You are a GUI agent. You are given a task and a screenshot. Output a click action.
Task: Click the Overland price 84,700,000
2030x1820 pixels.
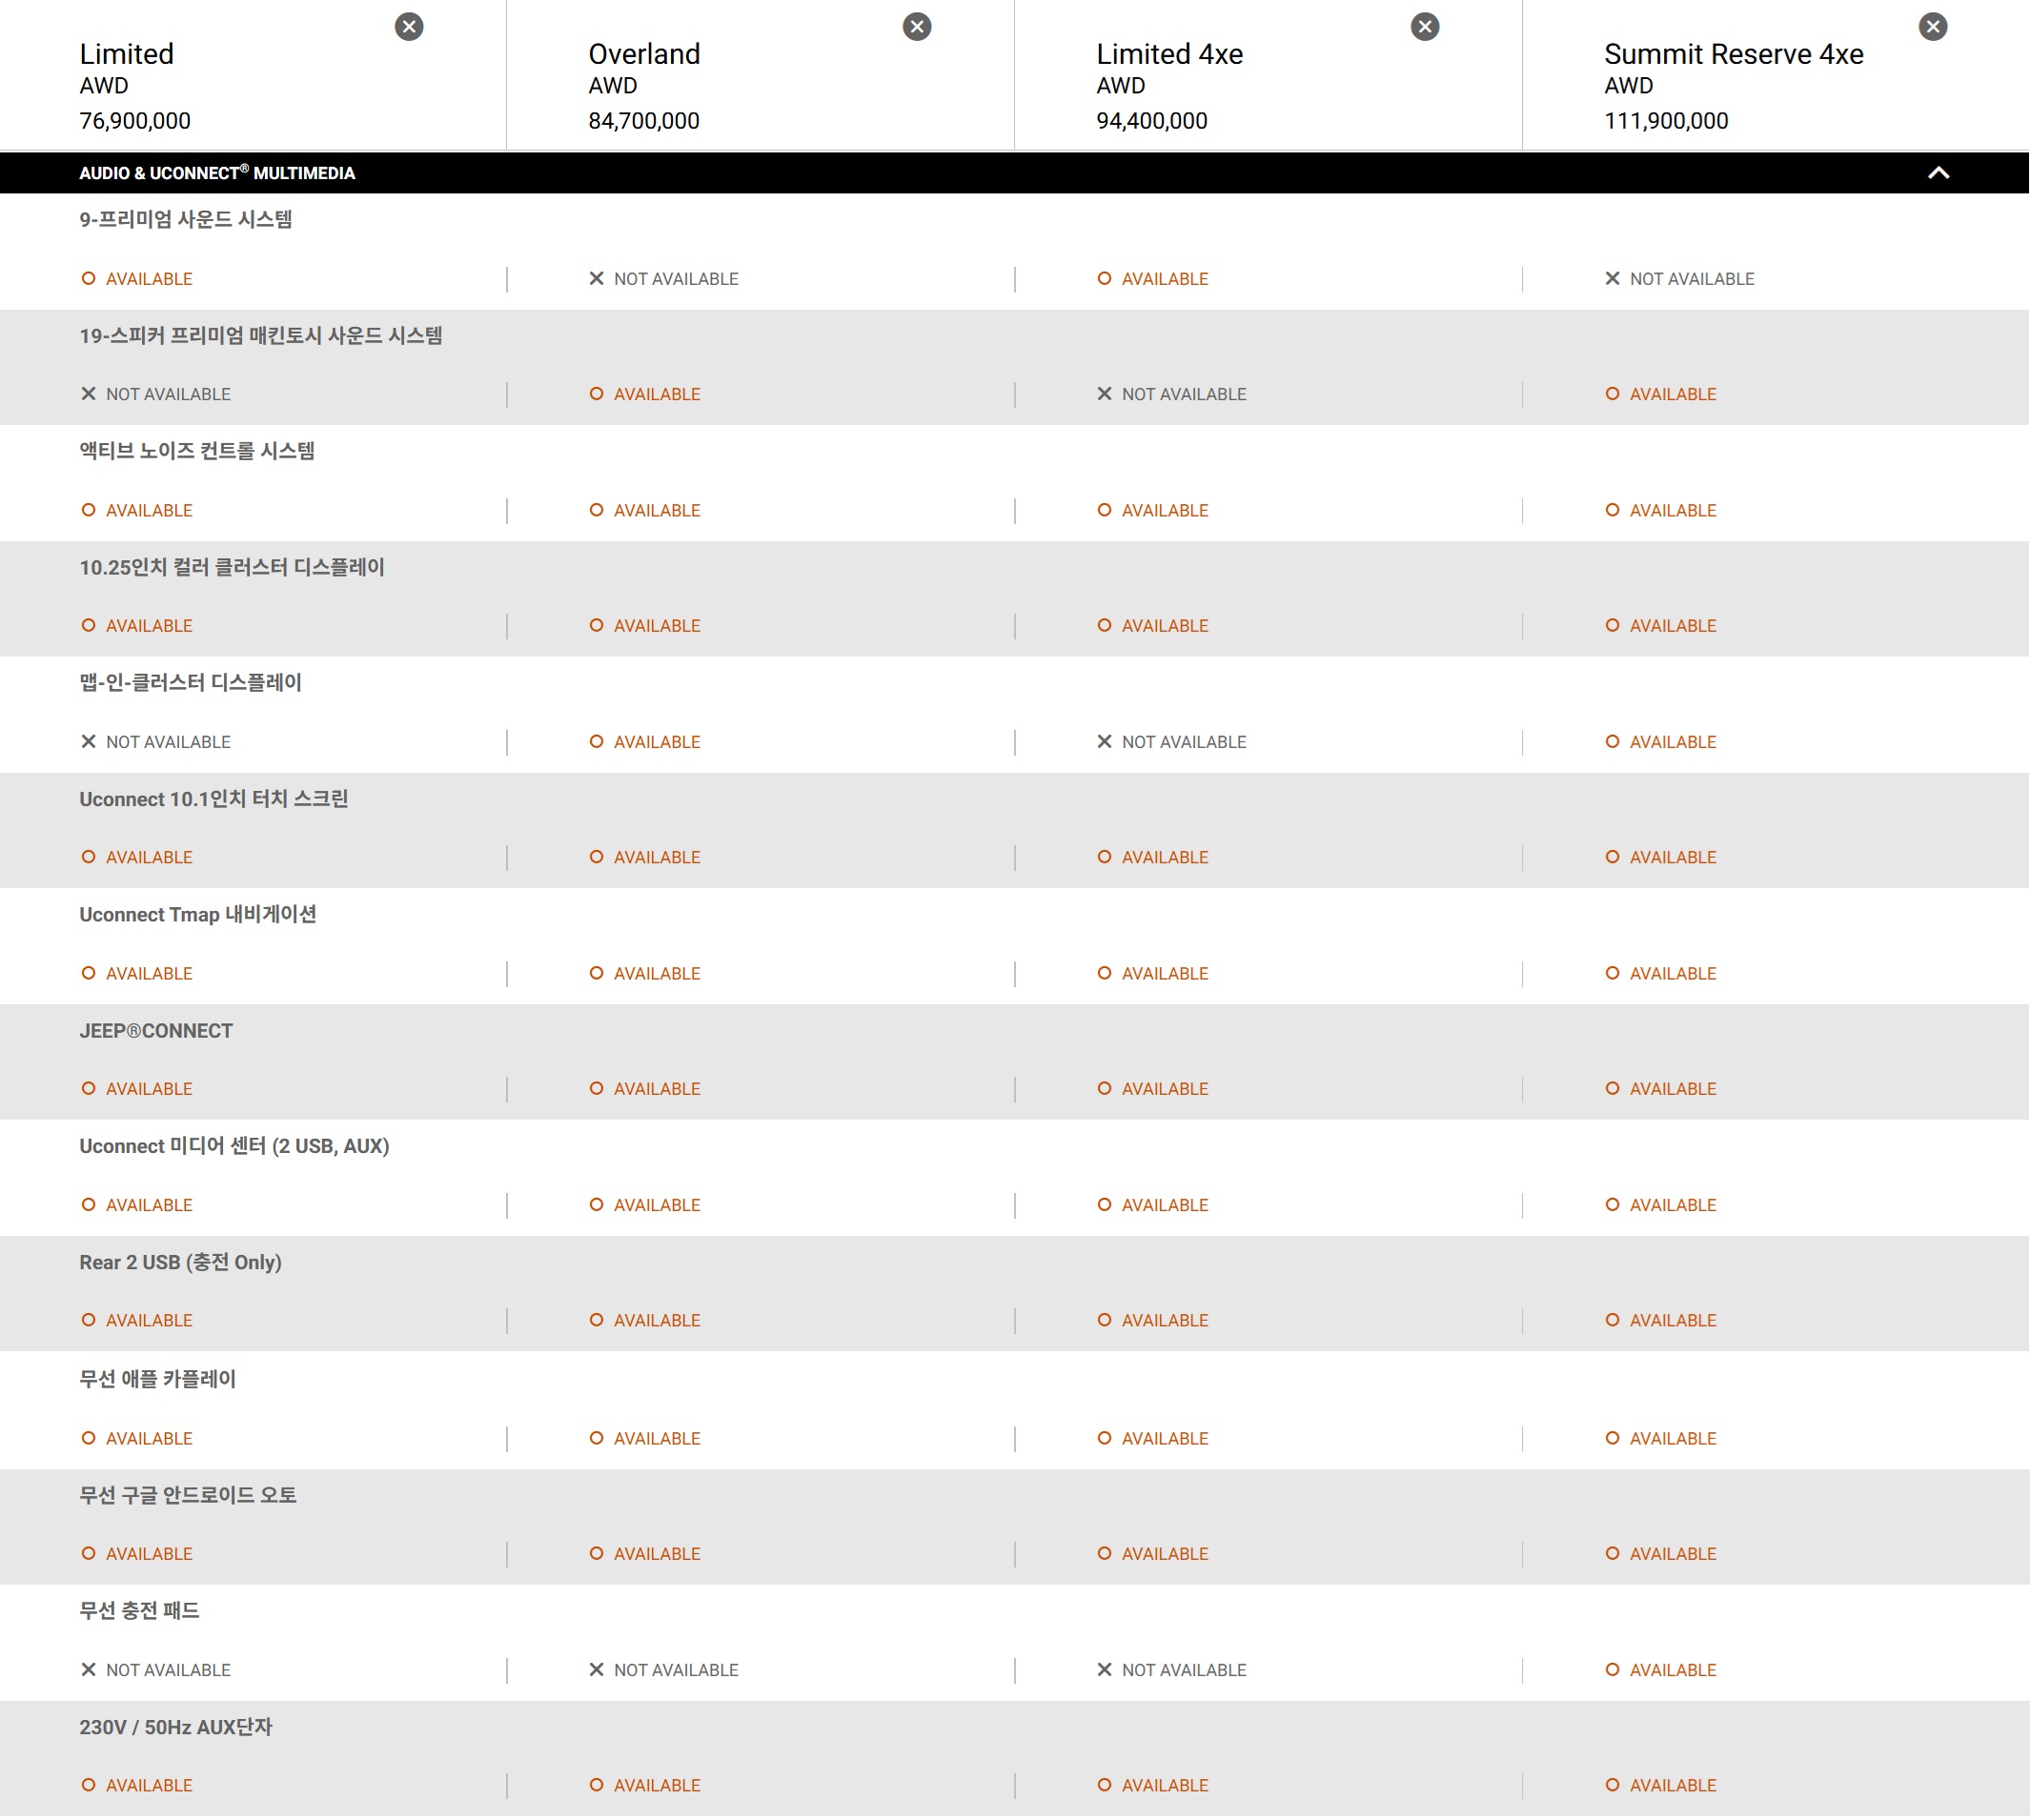644,121
